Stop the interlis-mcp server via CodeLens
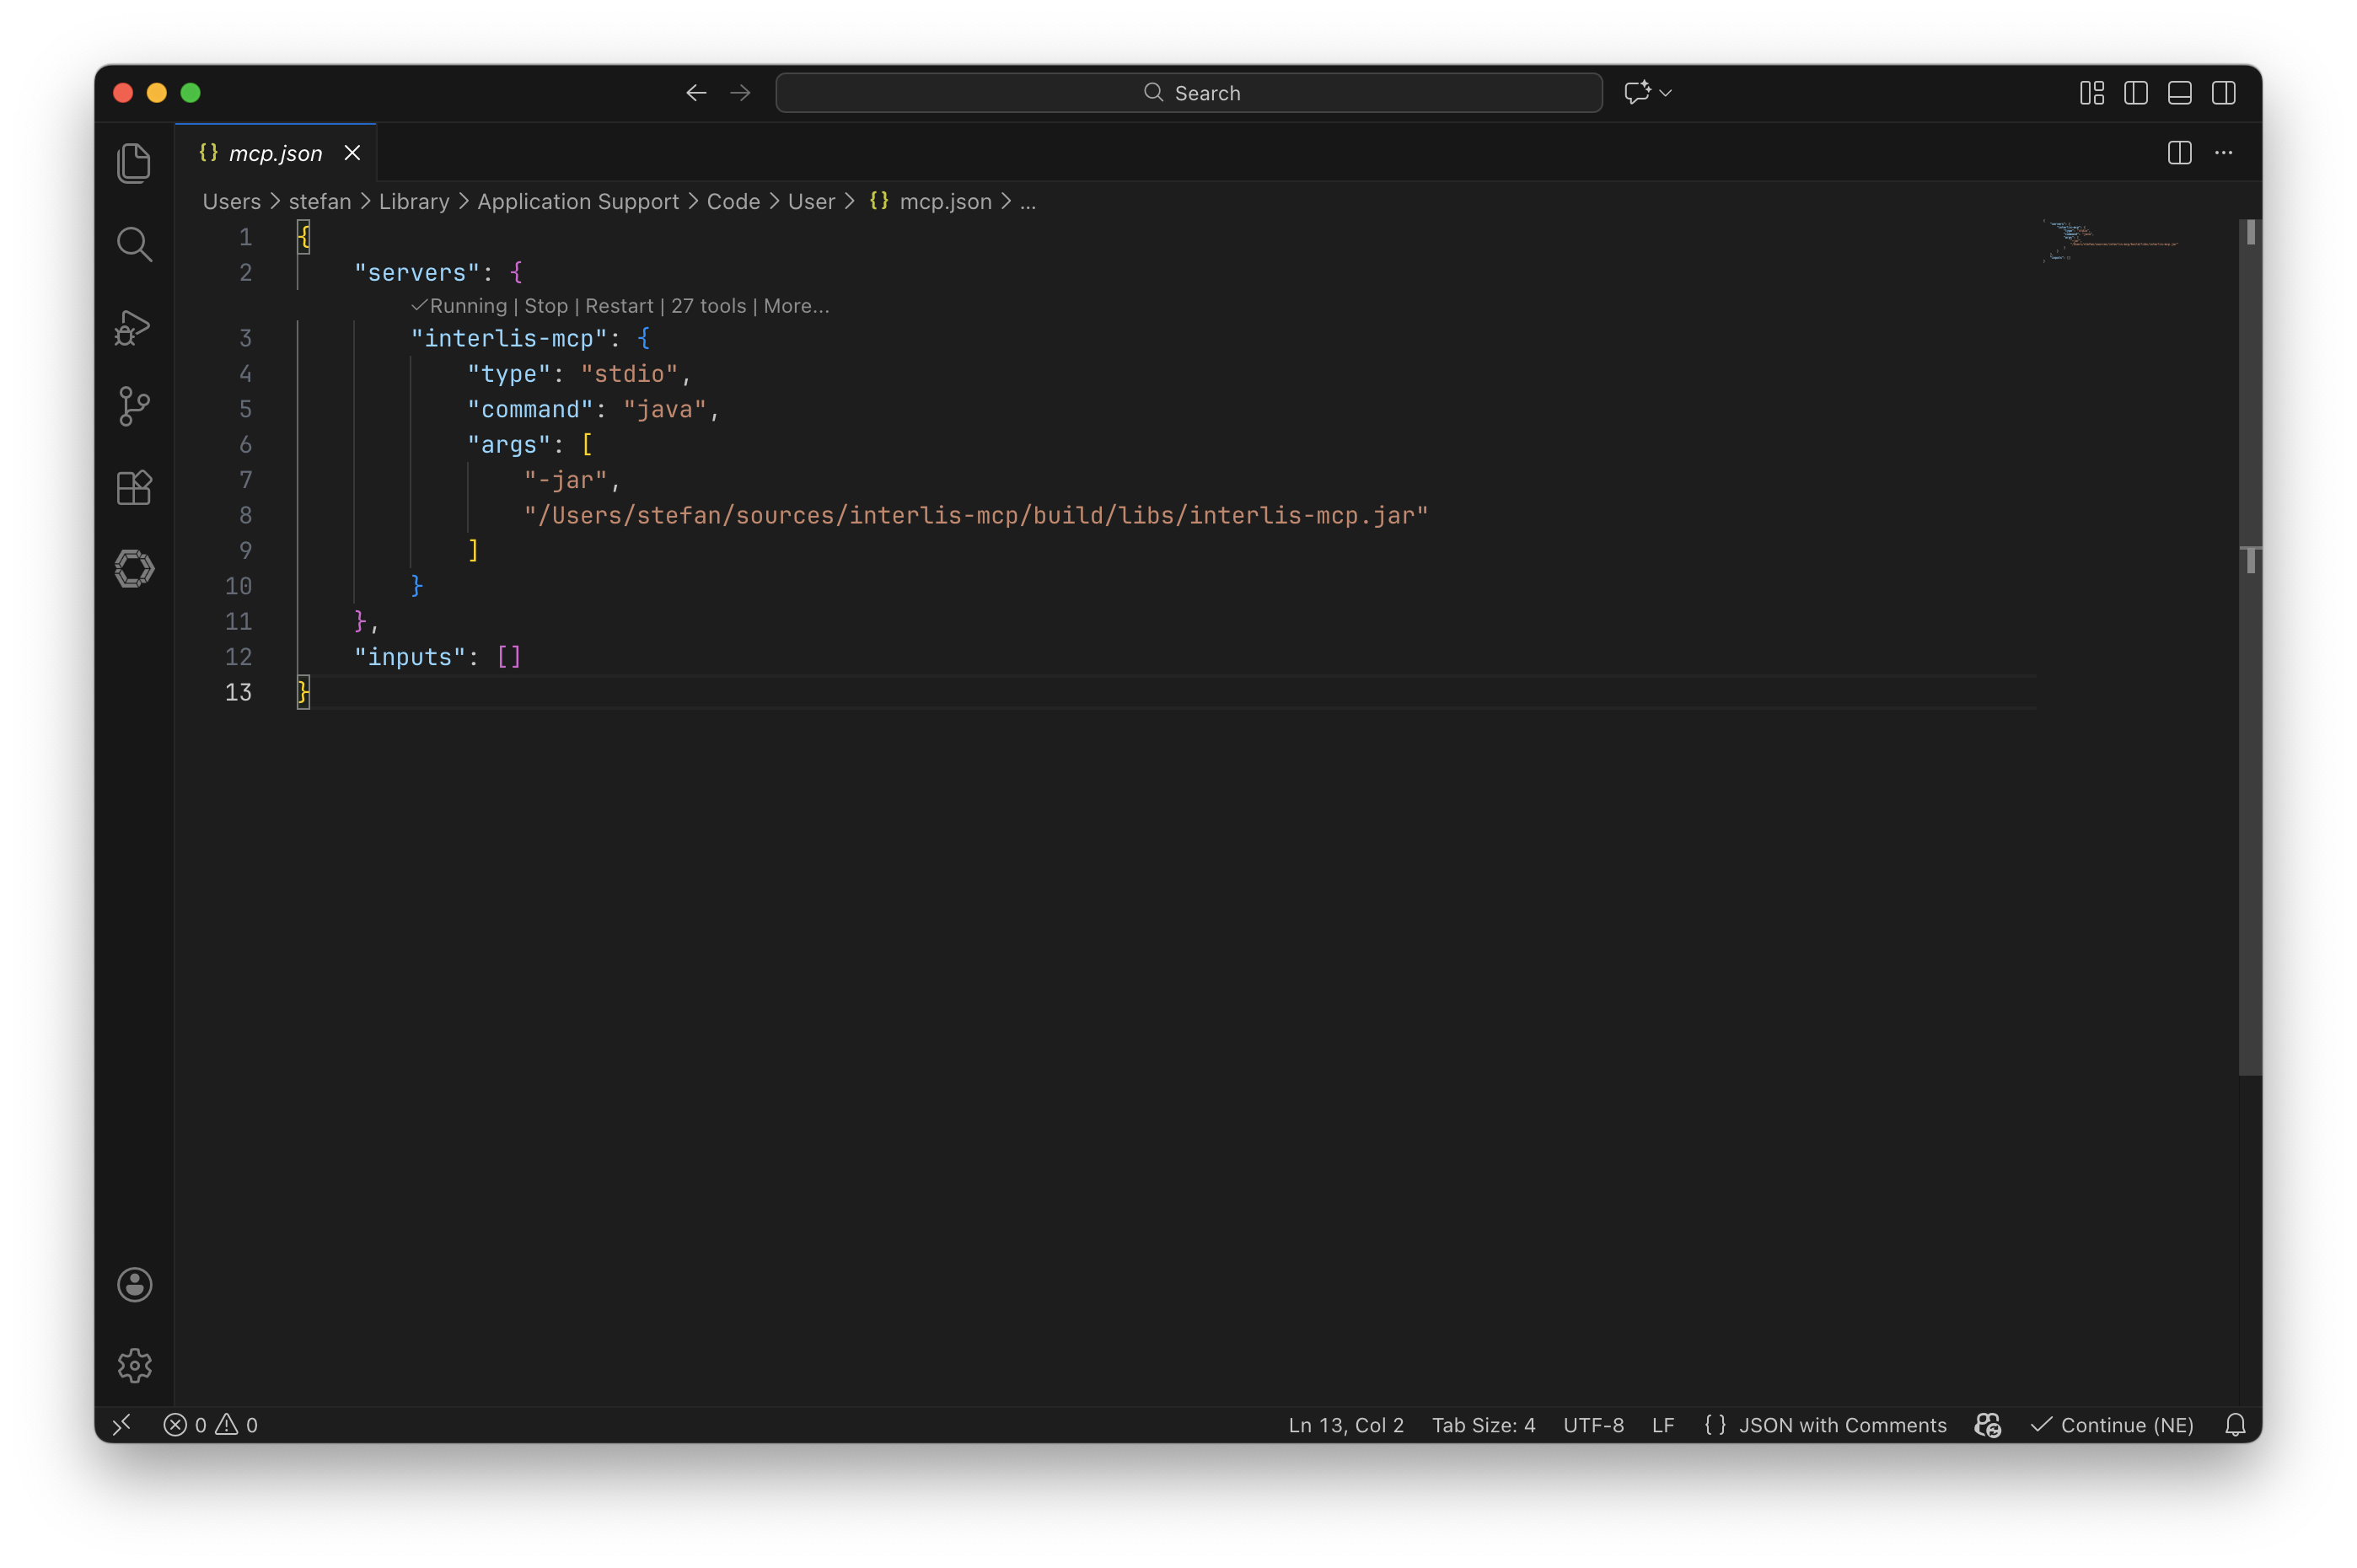The width and height of the screenshot is (2357, 1568). [x=545, y=306]
